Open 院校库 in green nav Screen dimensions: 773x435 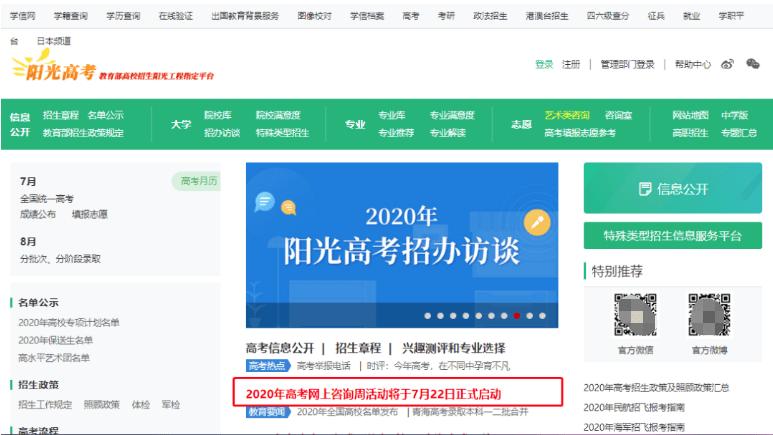[217, 115]
